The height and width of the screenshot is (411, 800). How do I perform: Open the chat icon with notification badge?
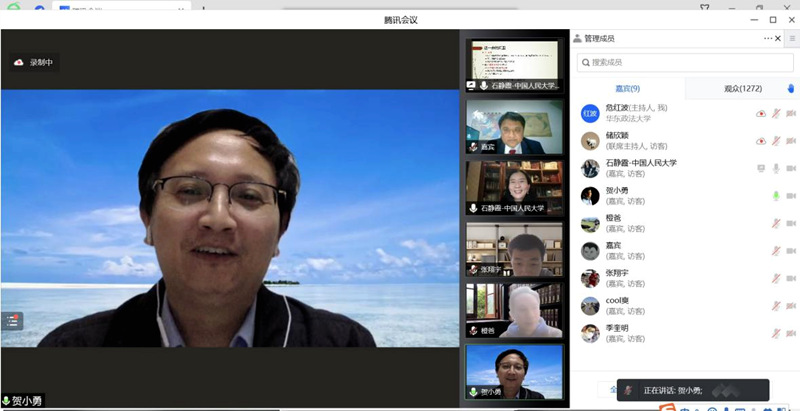(x=12, y=320)
